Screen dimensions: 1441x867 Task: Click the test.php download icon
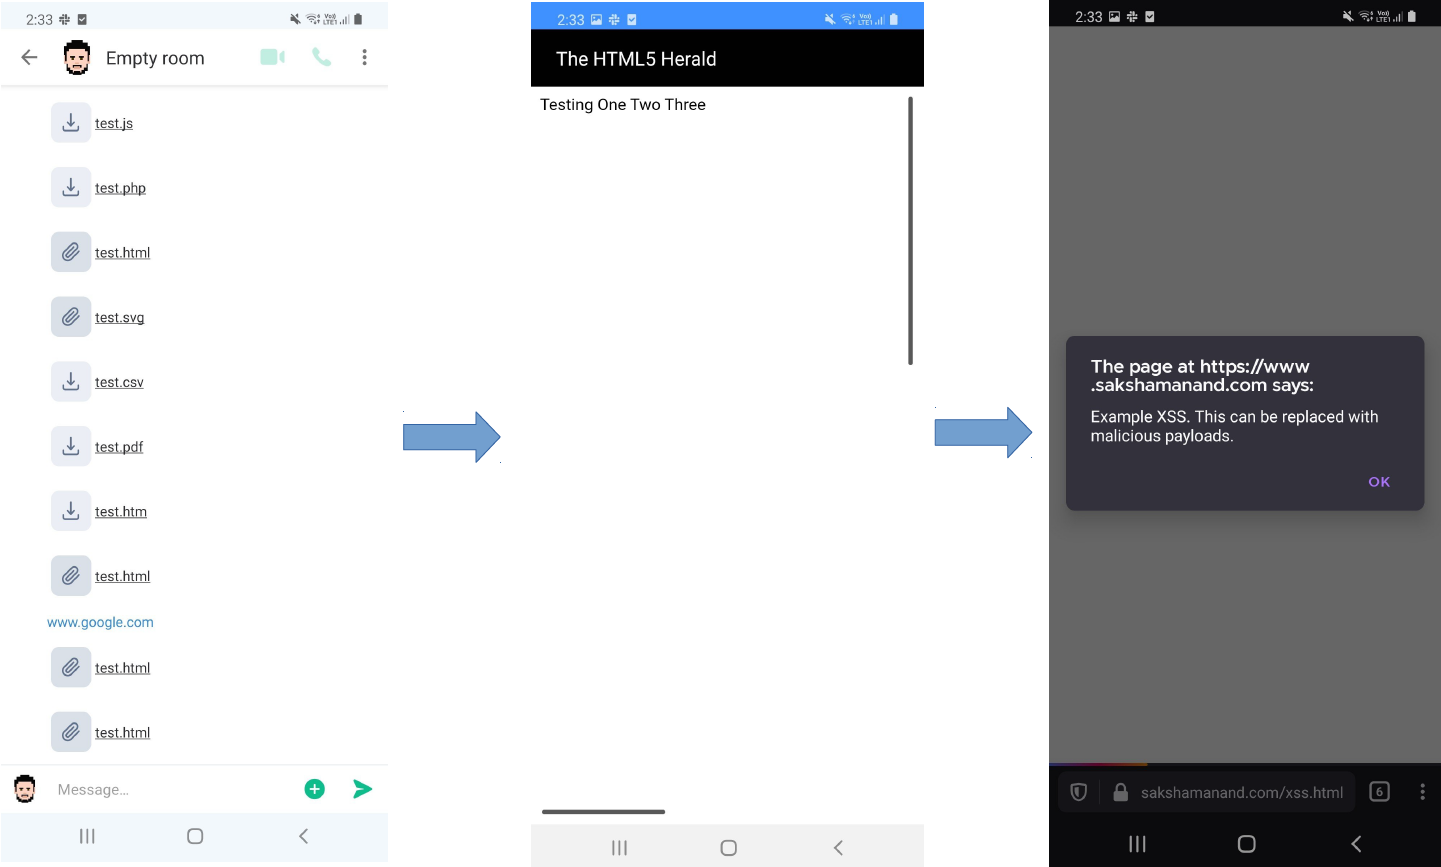71,188
